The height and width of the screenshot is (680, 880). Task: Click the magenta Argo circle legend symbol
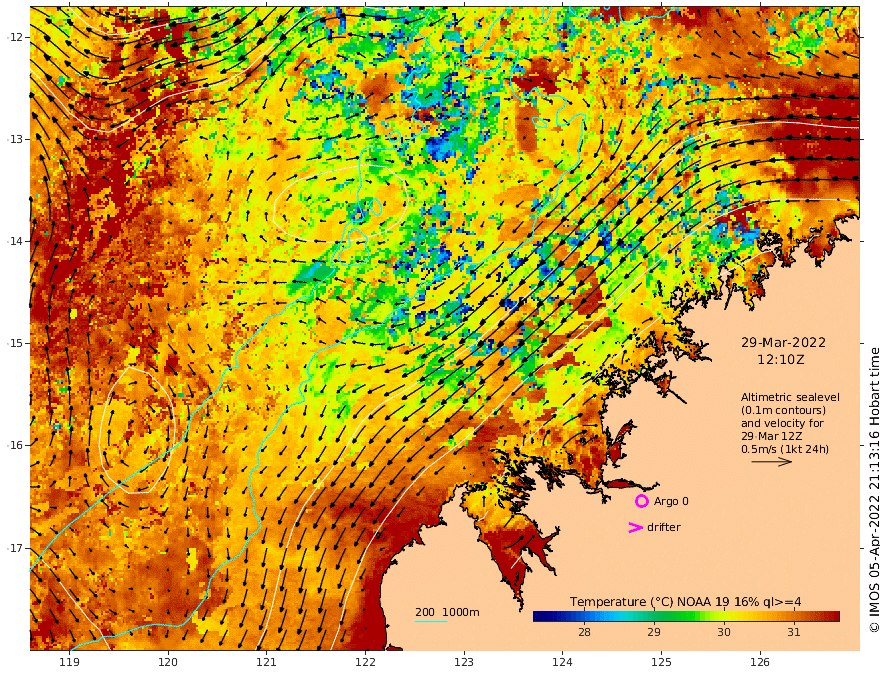point(641,501)
